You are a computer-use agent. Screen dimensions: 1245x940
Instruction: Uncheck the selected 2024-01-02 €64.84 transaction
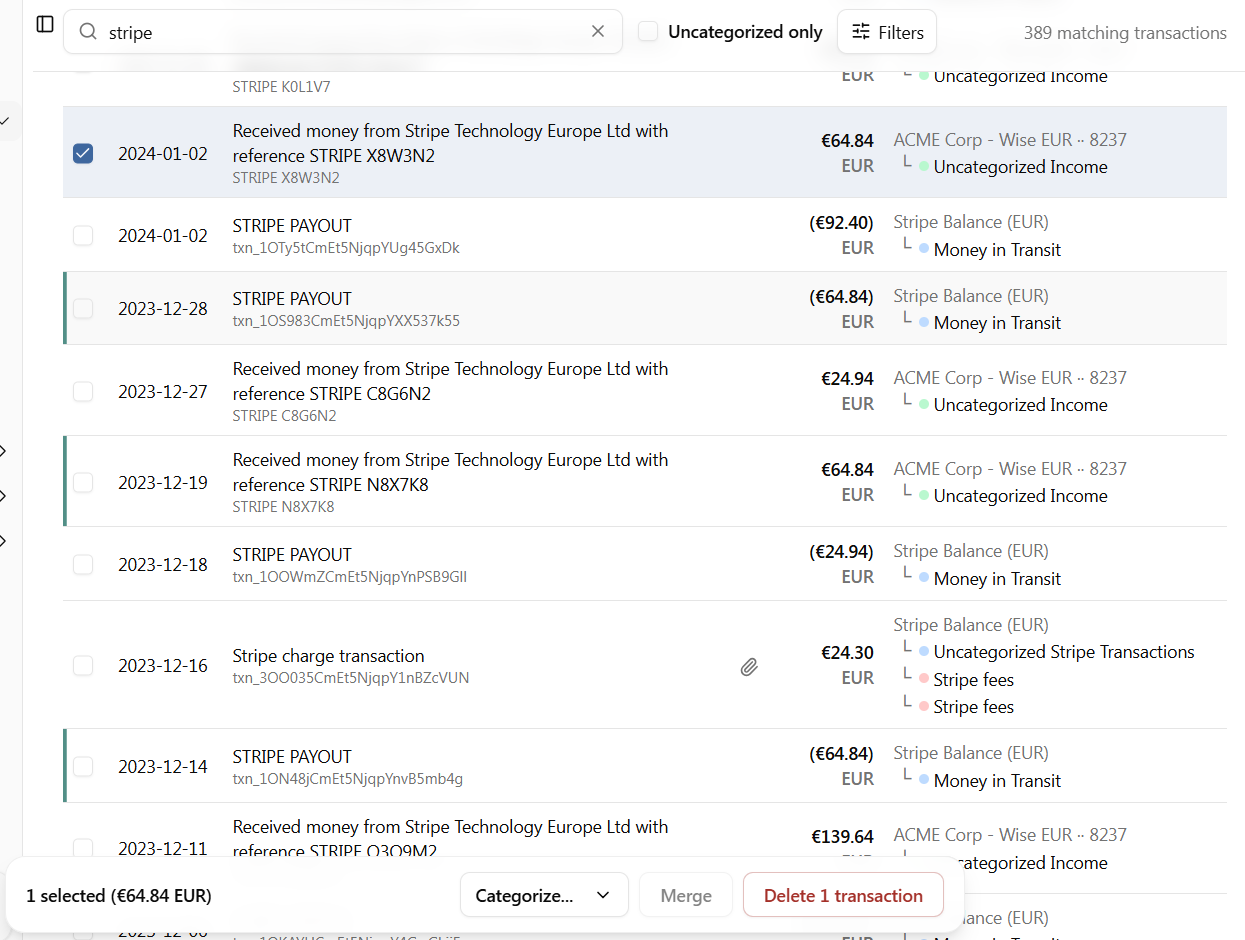(x=83, y=153)
